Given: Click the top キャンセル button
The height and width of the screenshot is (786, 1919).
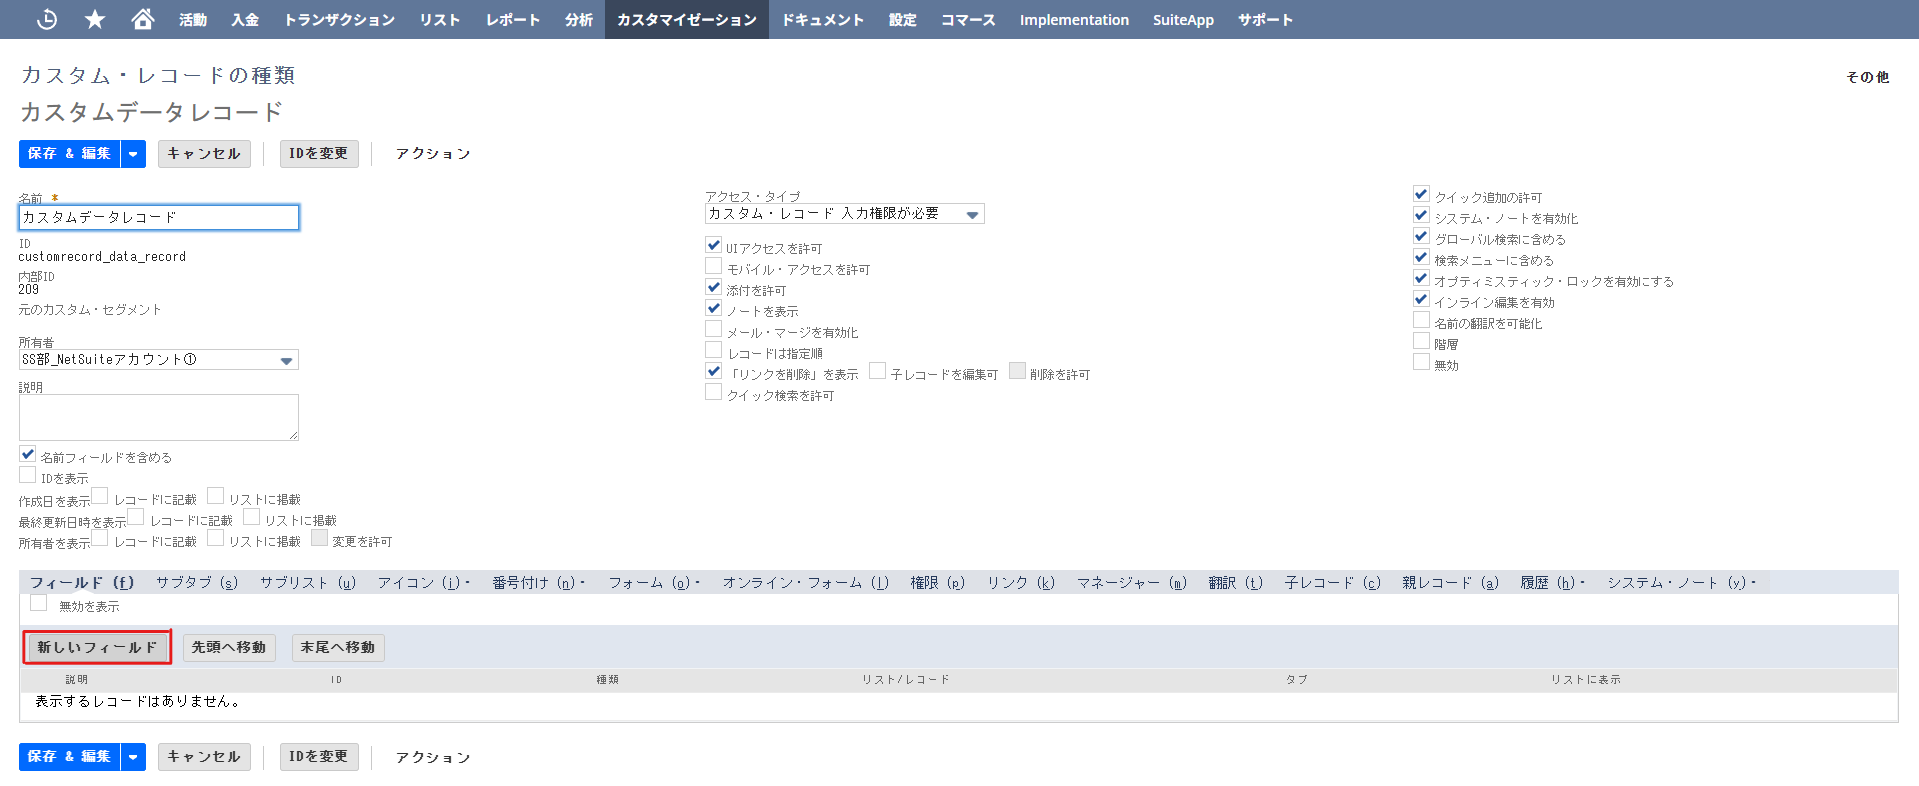Looking at the screenshot, I should coord(204,154).
